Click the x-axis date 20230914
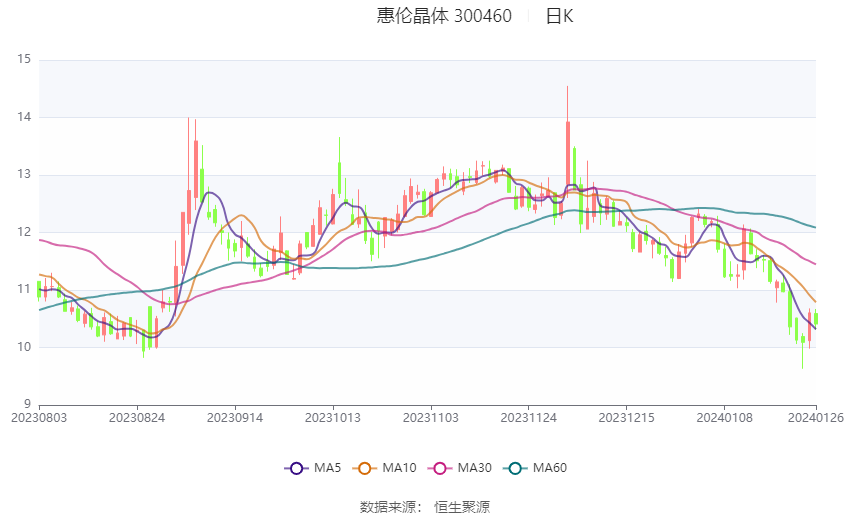 (235, 418)
